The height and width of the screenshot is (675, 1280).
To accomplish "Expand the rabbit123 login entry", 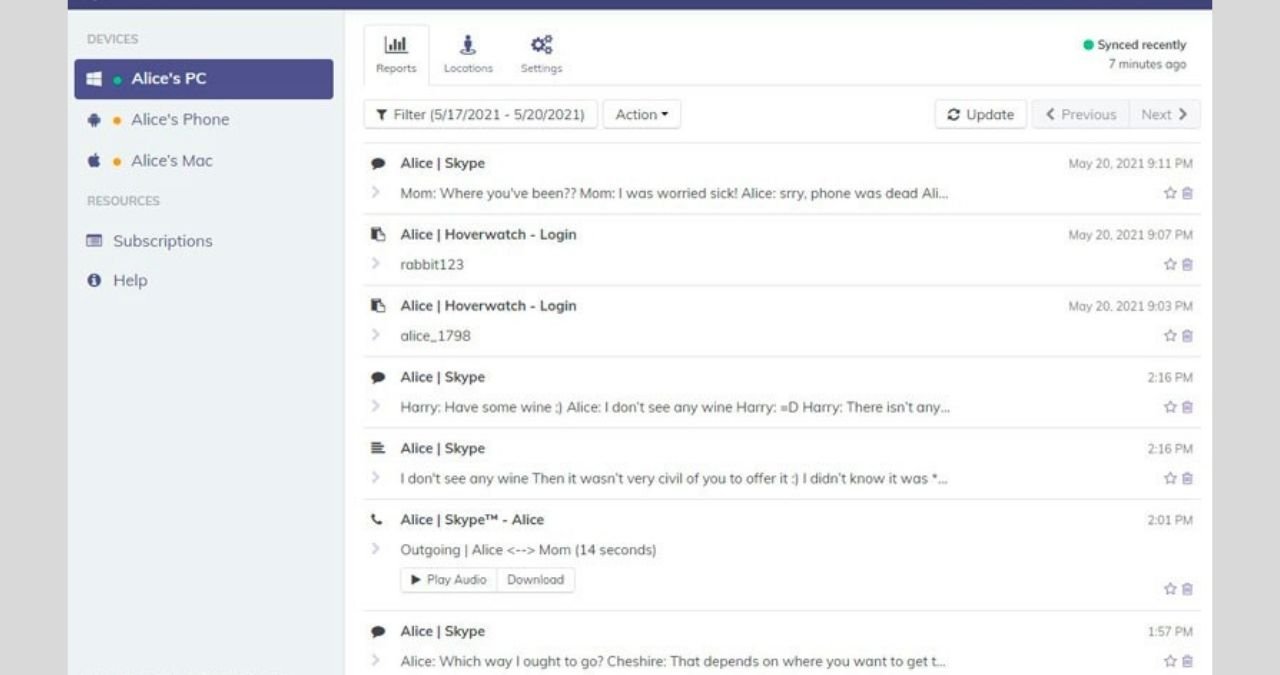I will tap(376, 264).
